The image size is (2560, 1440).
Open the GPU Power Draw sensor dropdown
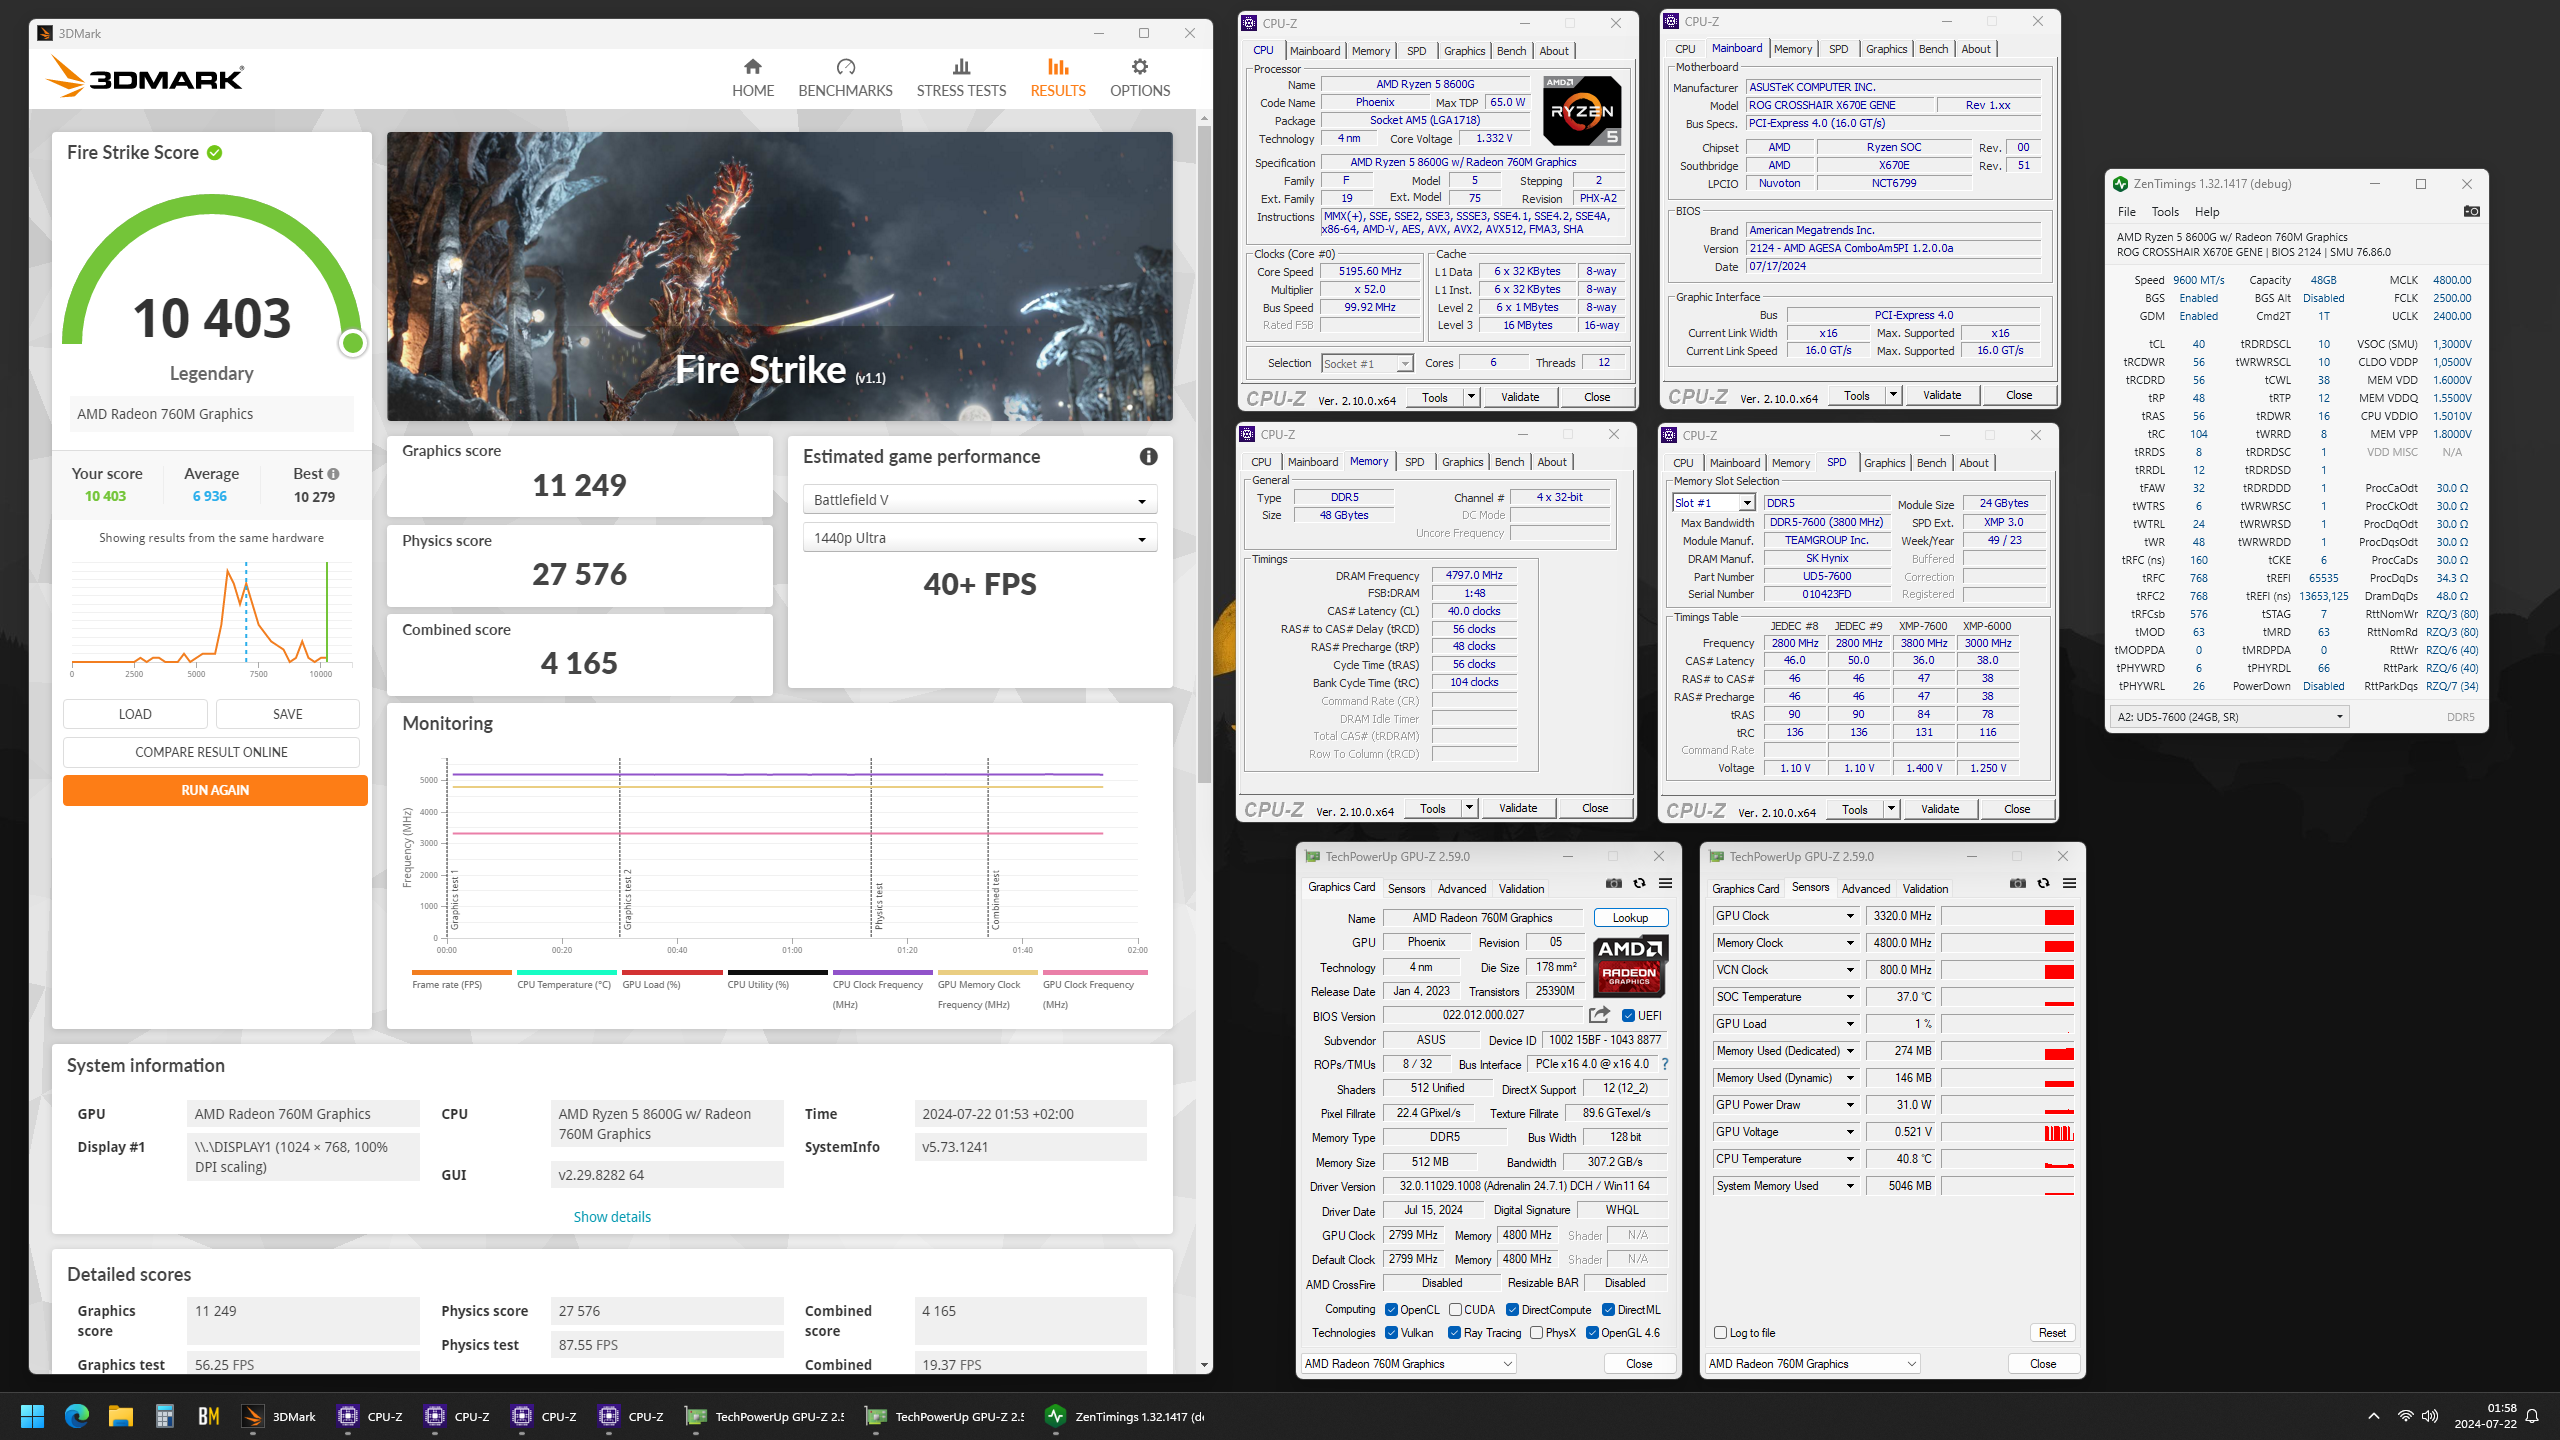point(1786,1105)
